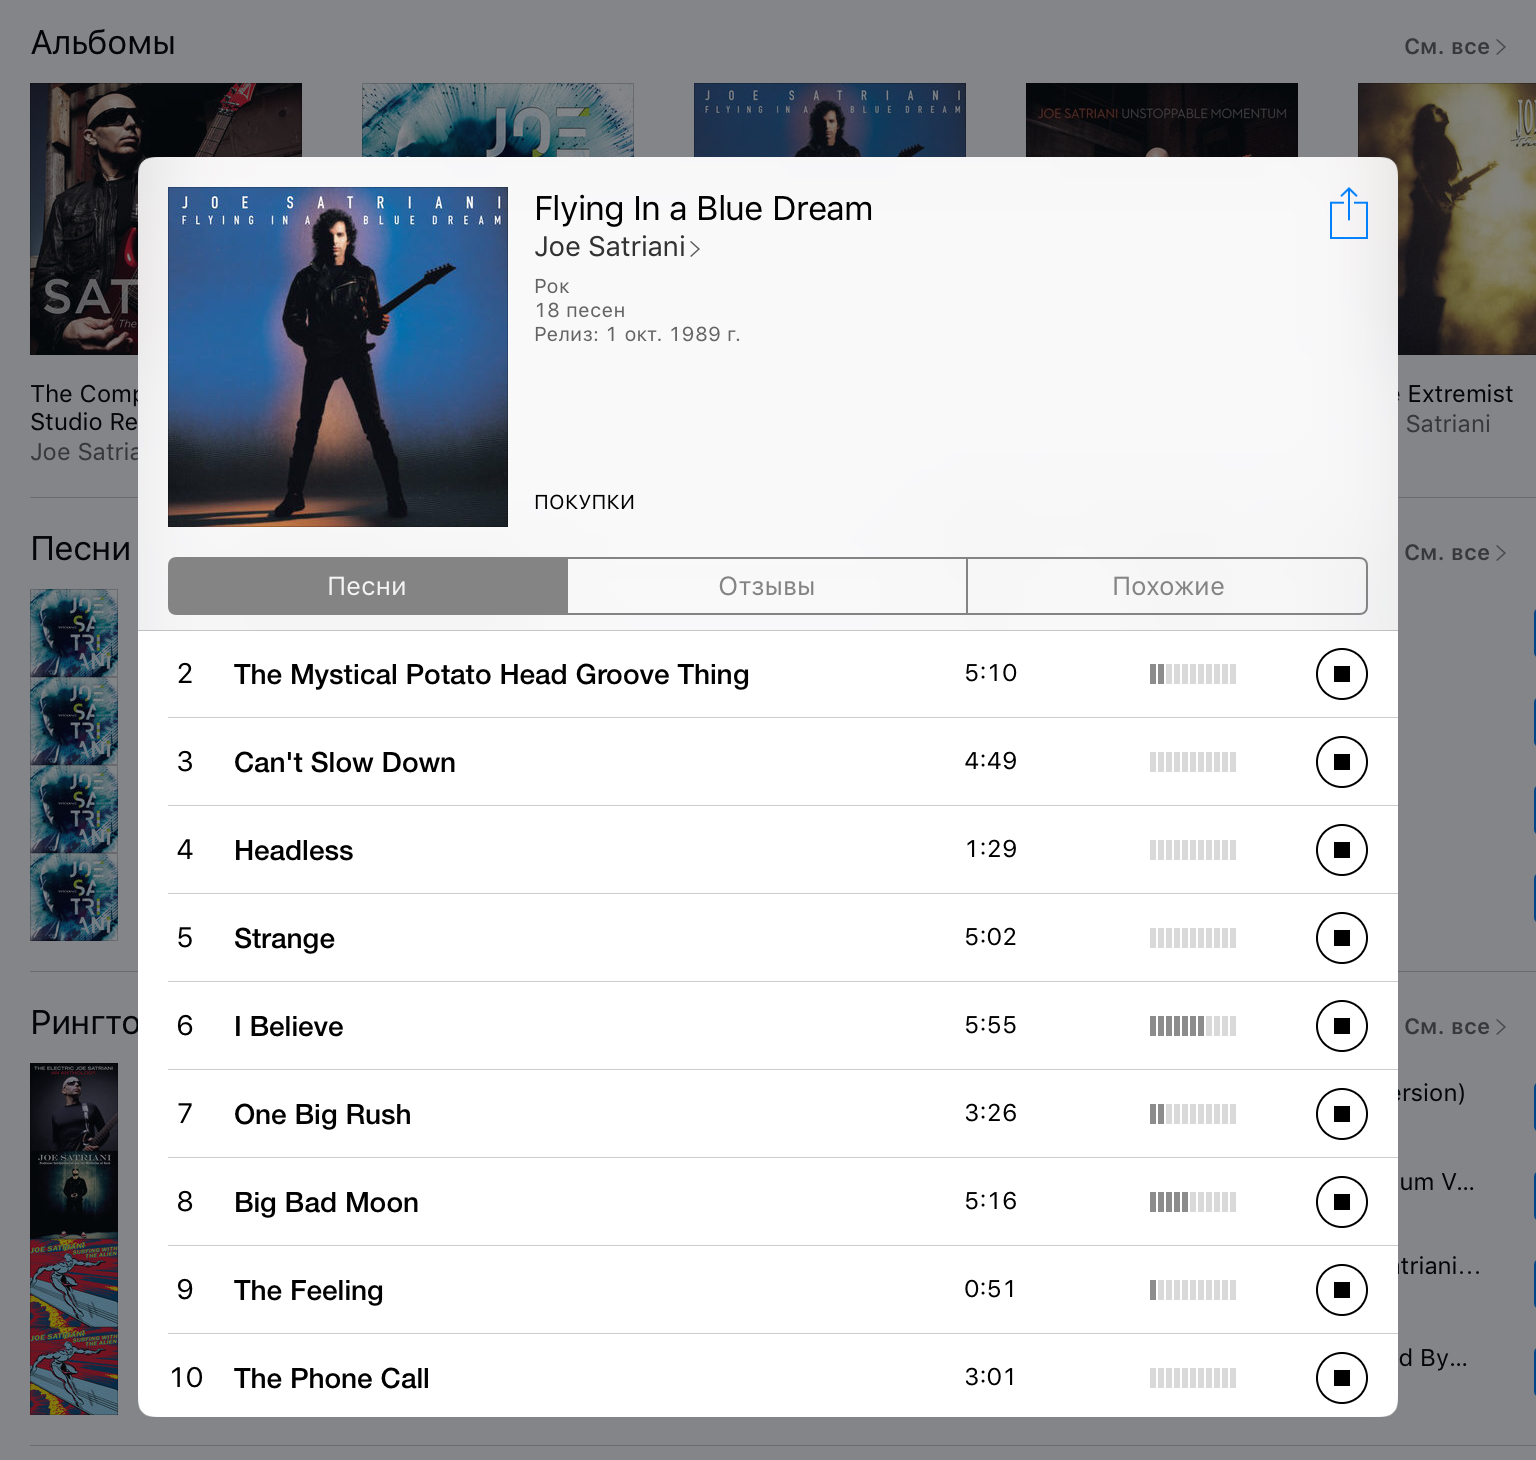
Task: Click the popularity bar of I Believe
Action: tap(1193, 1026)
